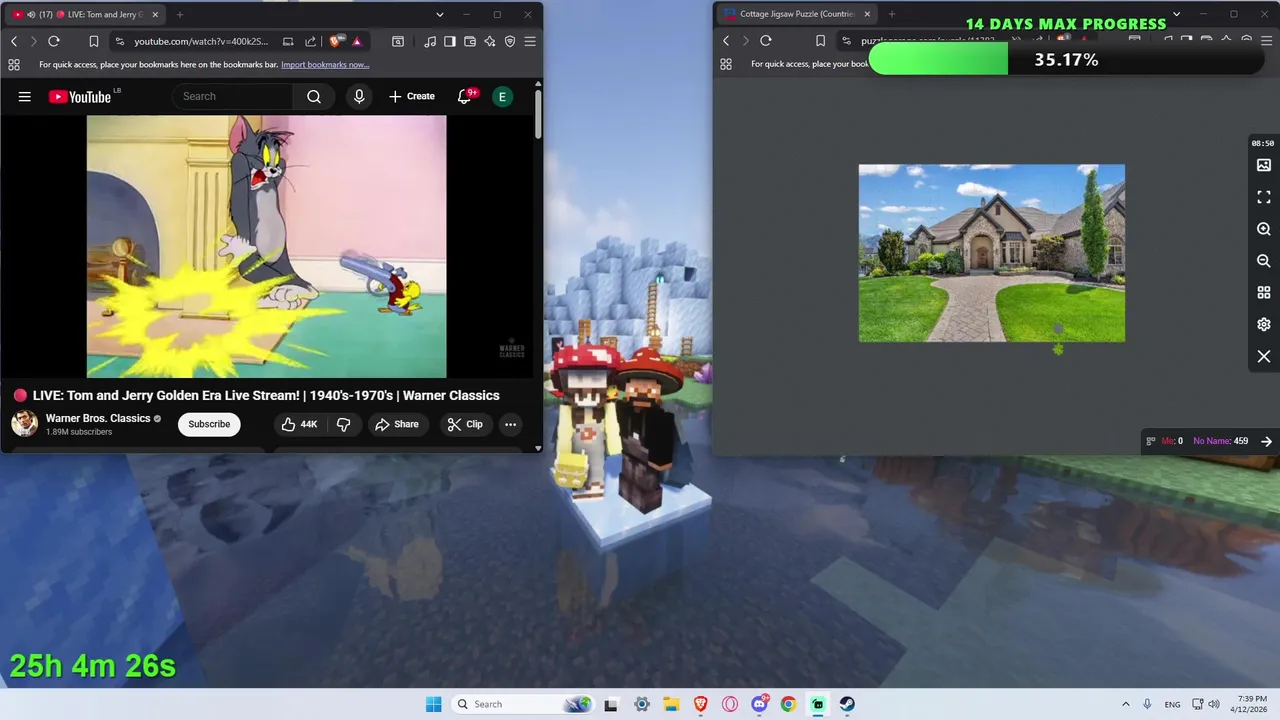
Task: Reload the Cottage Jigsaw Puzzle page
Action: point(766,41)
